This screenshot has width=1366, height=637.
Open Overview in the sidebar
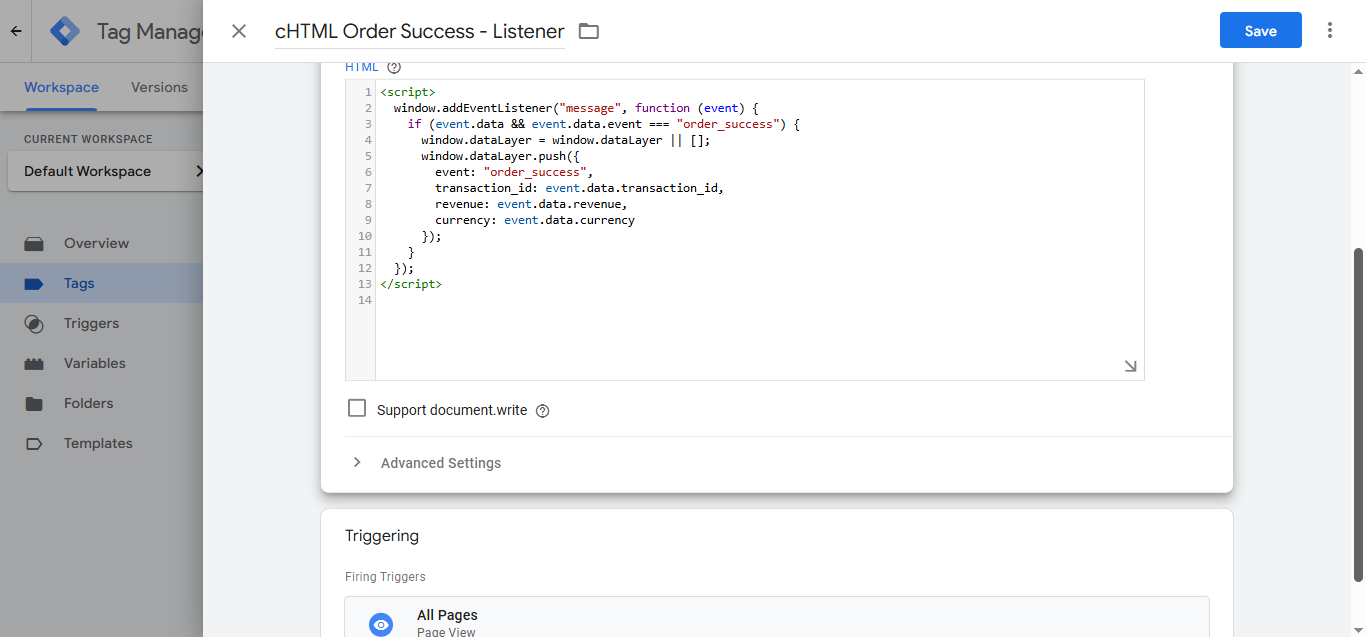coord(96,243)
